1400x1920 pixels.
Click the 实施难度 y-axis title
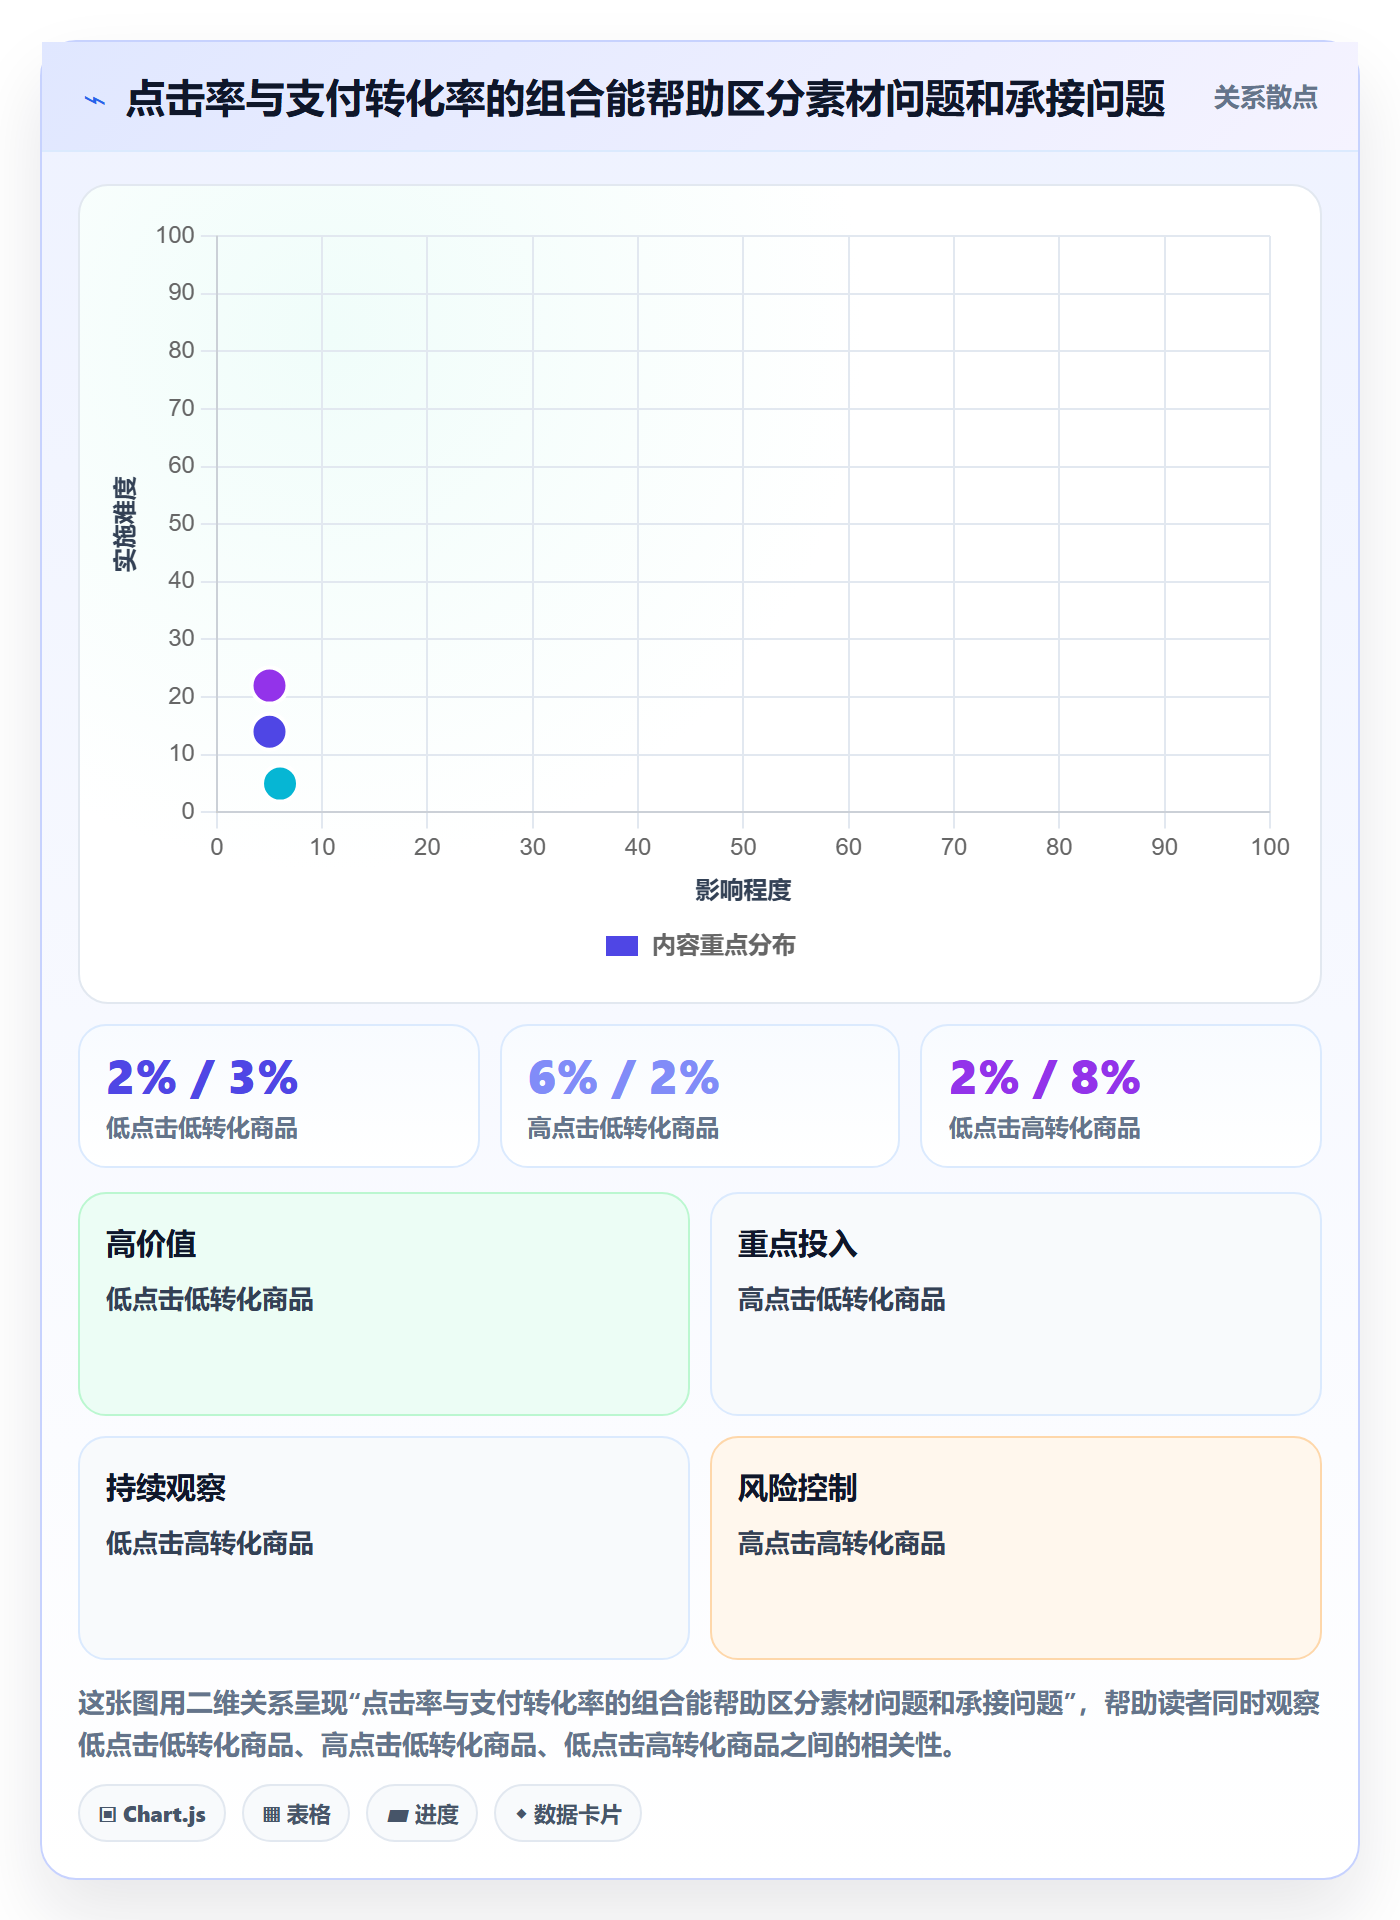coord(125,524)
